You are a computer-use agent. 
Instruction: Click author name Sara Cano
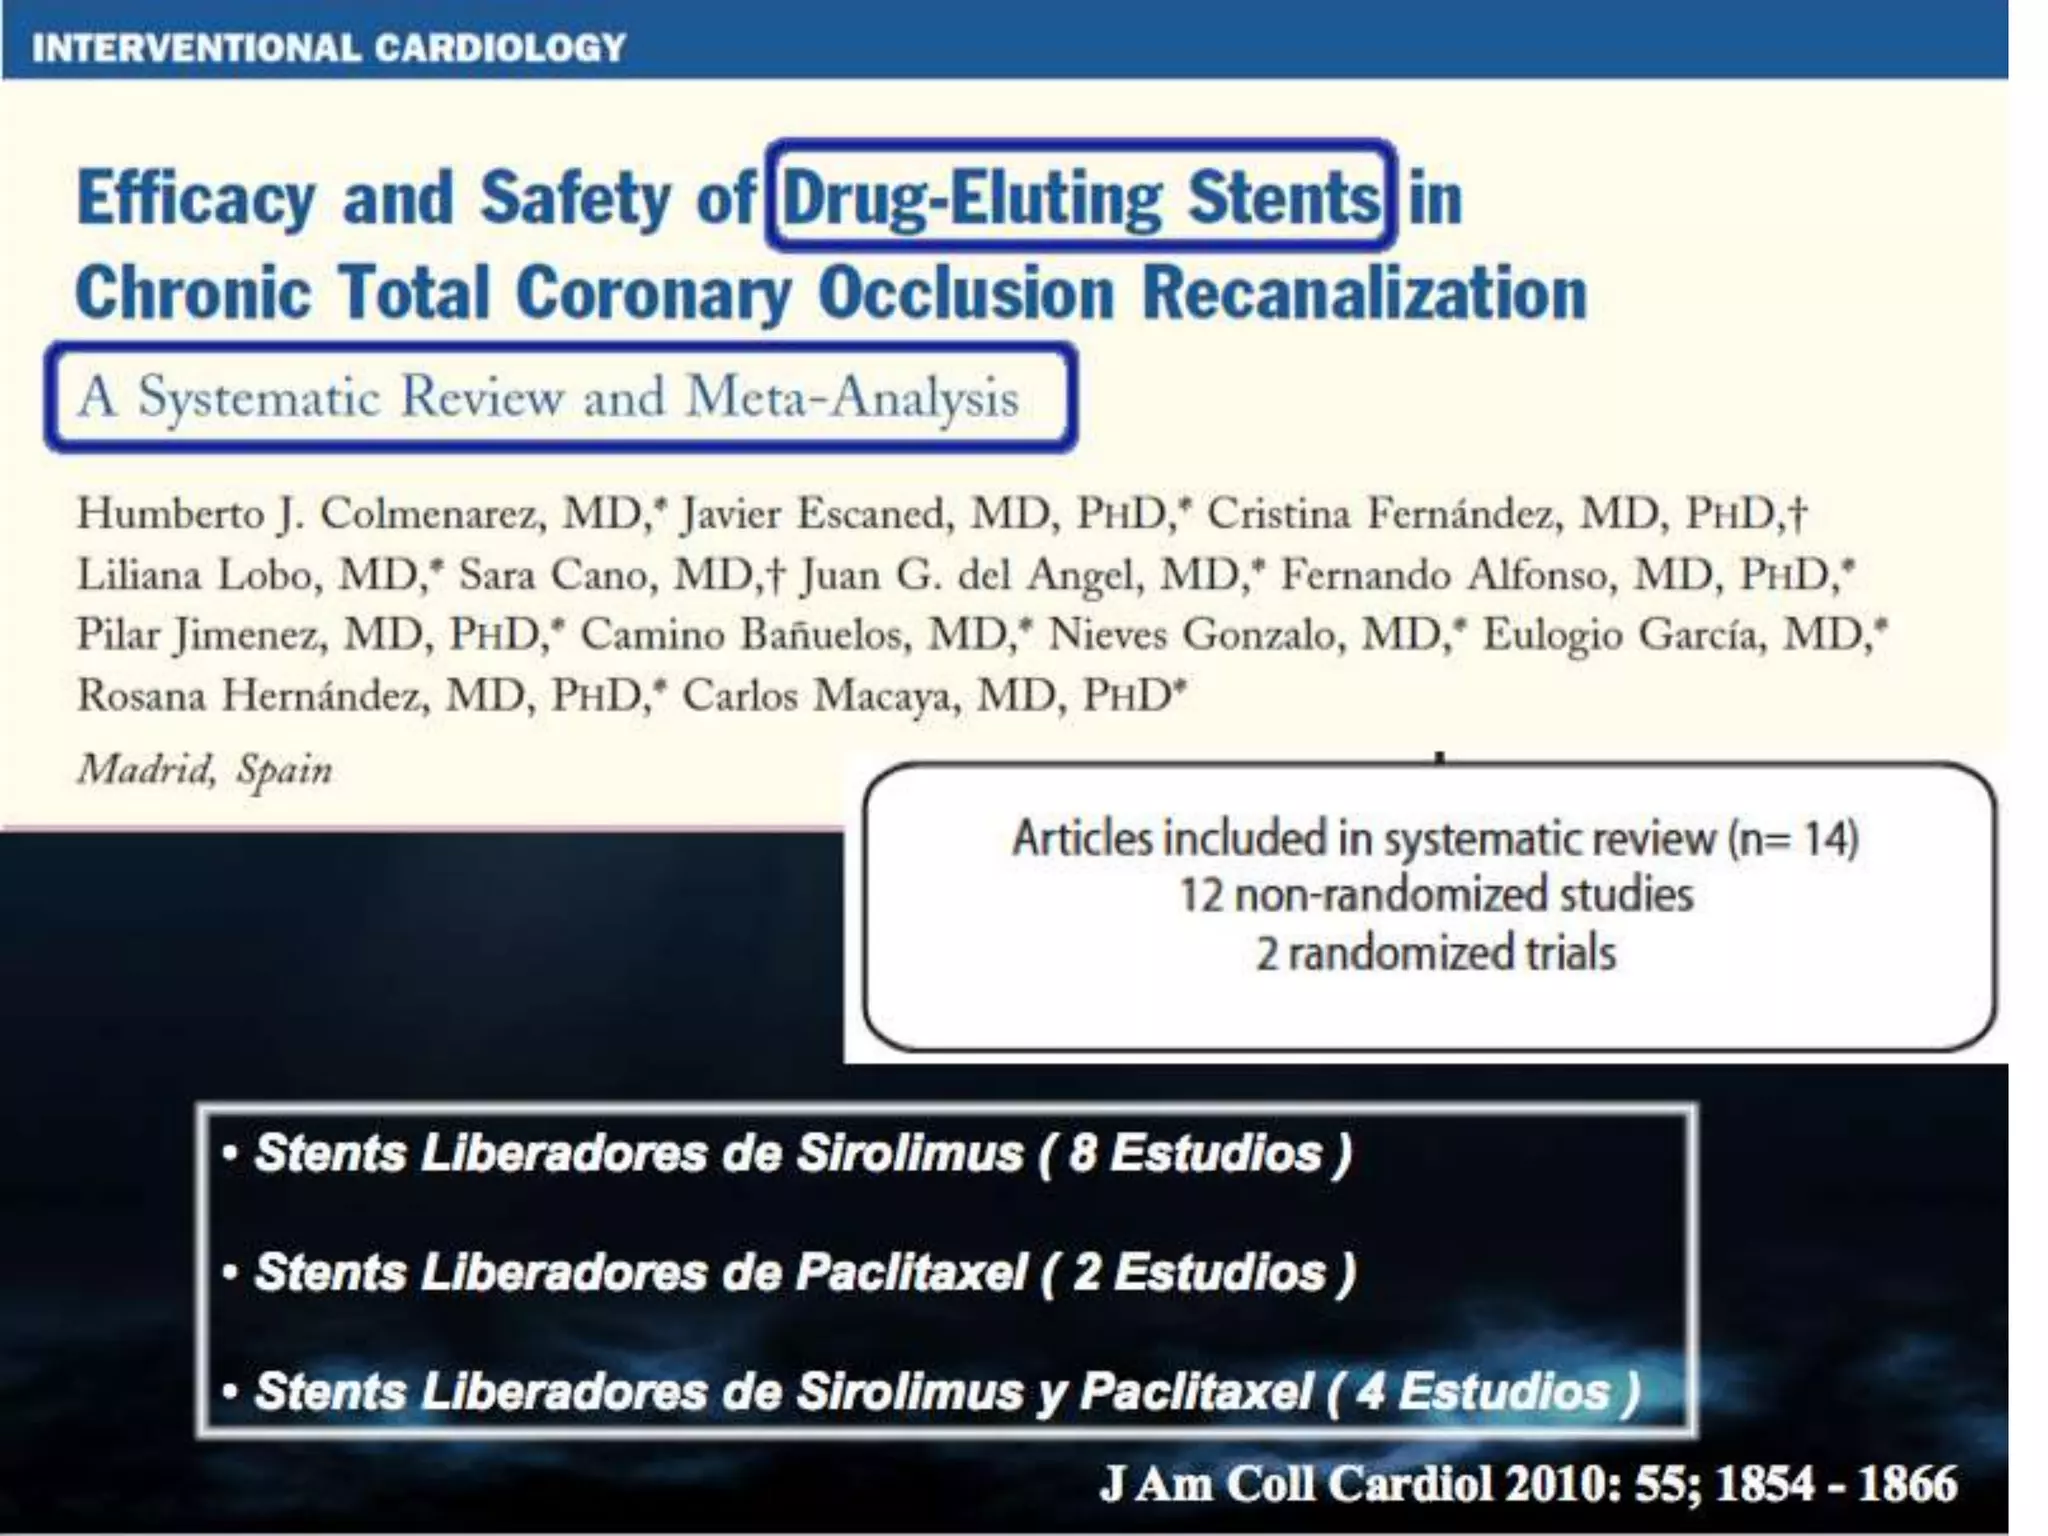553,575
